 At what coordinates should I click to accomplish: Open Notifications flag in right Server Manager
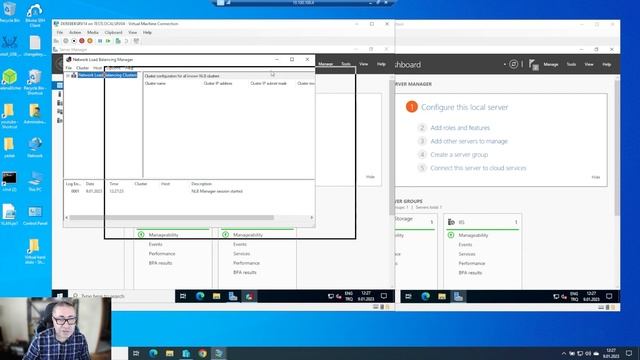[x=533, y=64]
